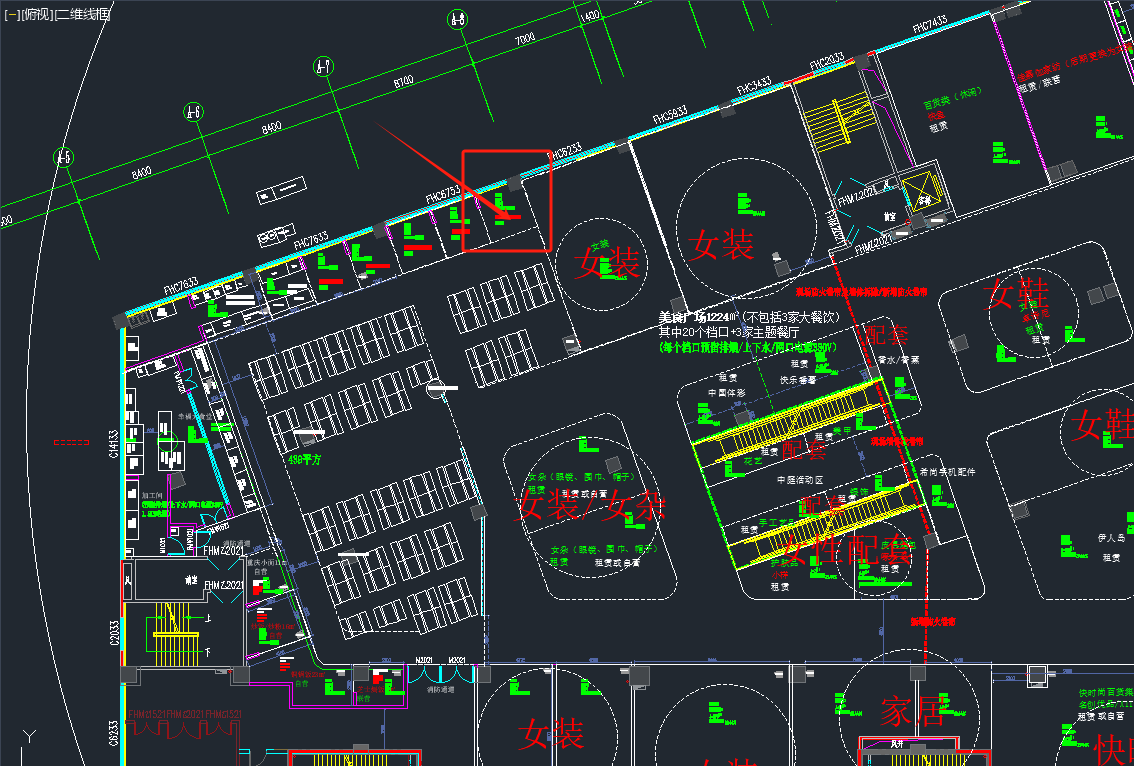This screenshot has width=1134, height=766.
Task: Select the 7000 dimension text
Action: 525,38
